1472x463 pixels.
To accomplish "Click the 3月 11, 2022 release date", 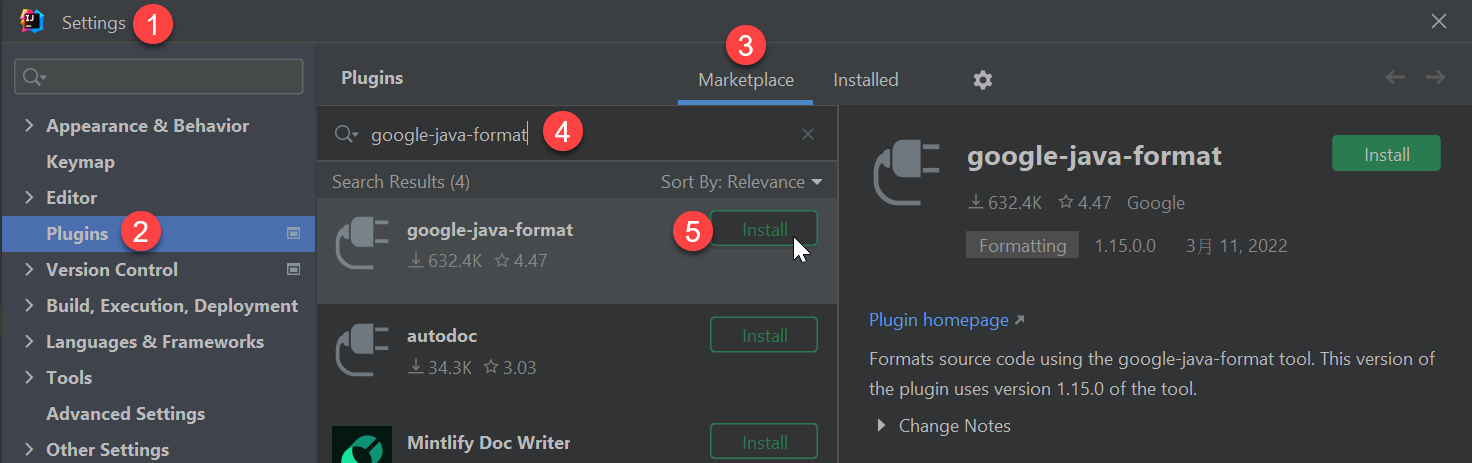I will pos(1236,245).
